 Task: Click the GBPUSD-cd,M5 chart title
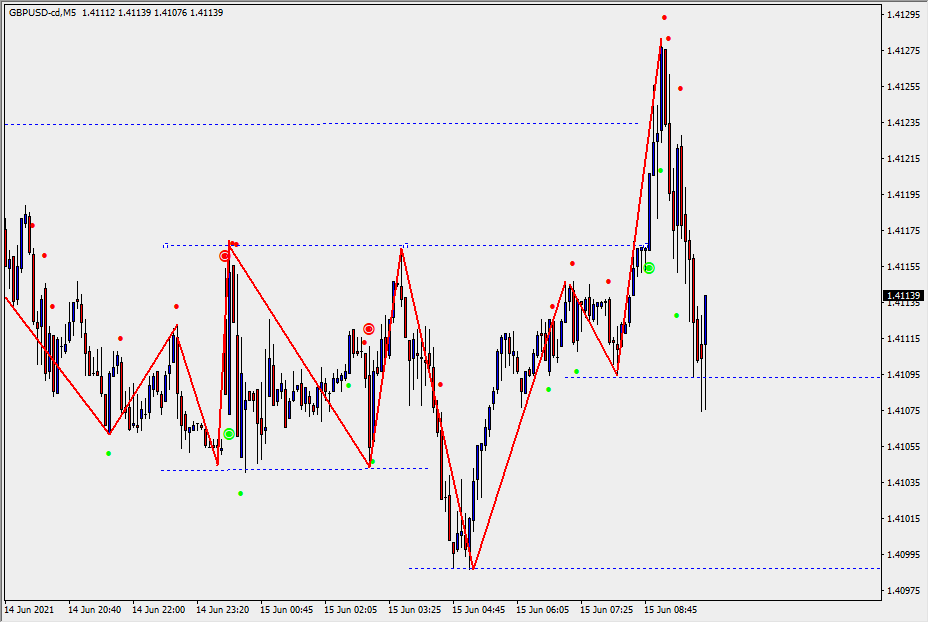42,13
